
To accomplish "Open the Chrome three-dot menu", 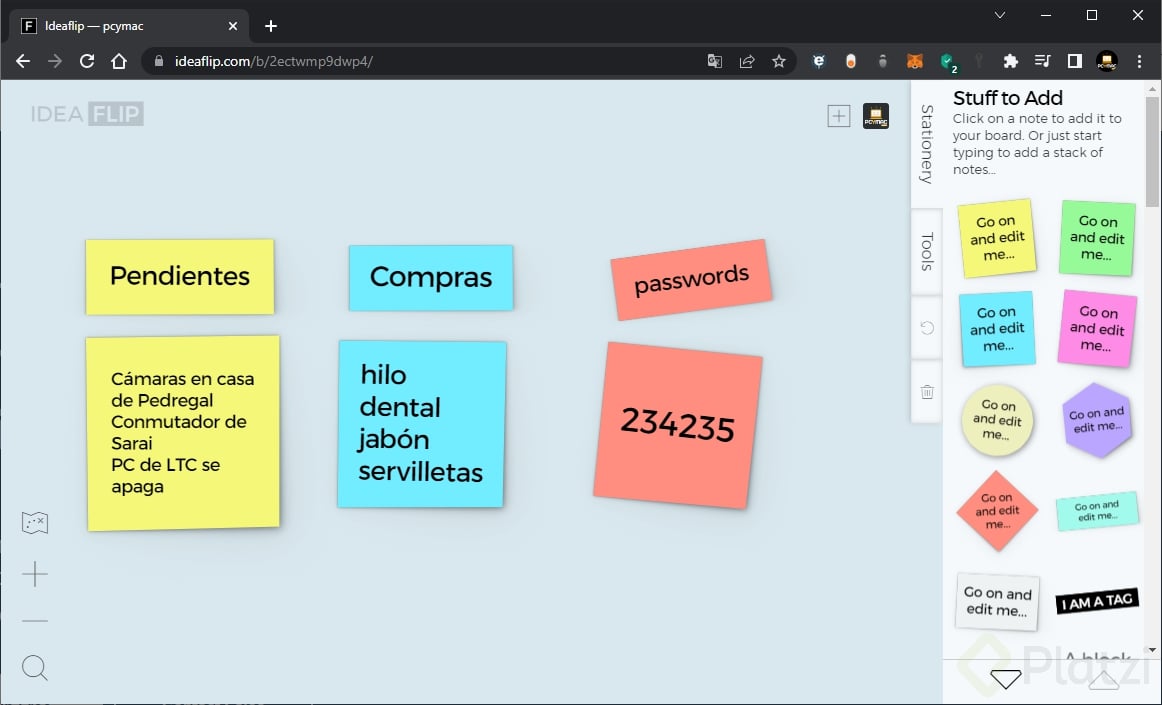I will pos(1139,62).
